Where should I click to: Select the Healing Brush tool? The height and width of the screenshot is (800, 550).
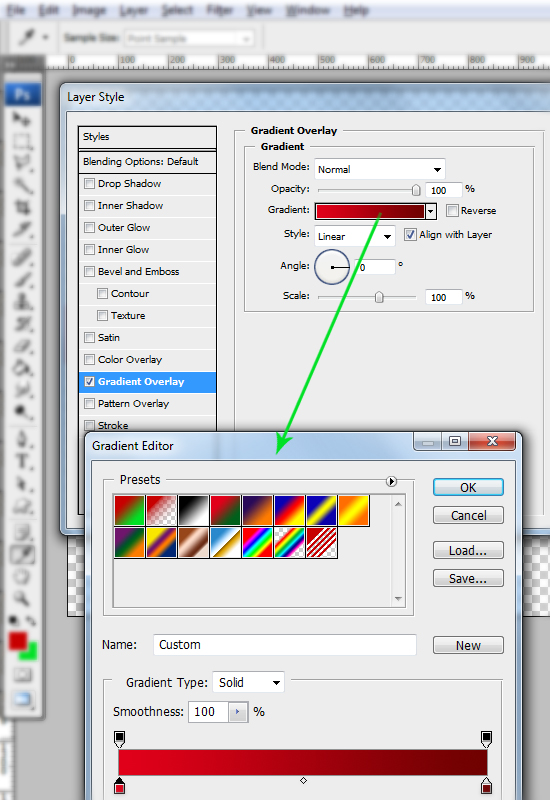(x=21, y=257)
